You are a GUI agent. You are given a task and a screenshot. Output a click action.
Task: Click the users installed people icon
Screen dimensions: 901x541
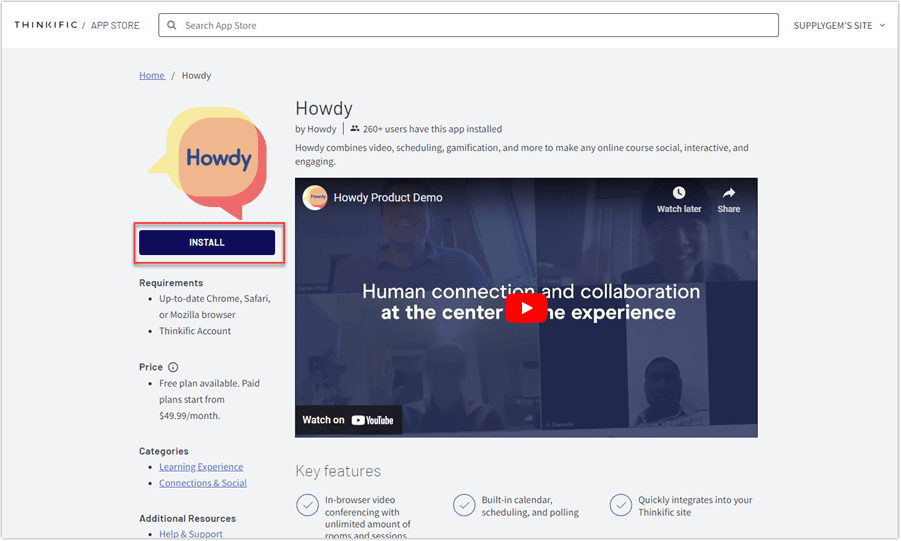(x=355, y=129)
